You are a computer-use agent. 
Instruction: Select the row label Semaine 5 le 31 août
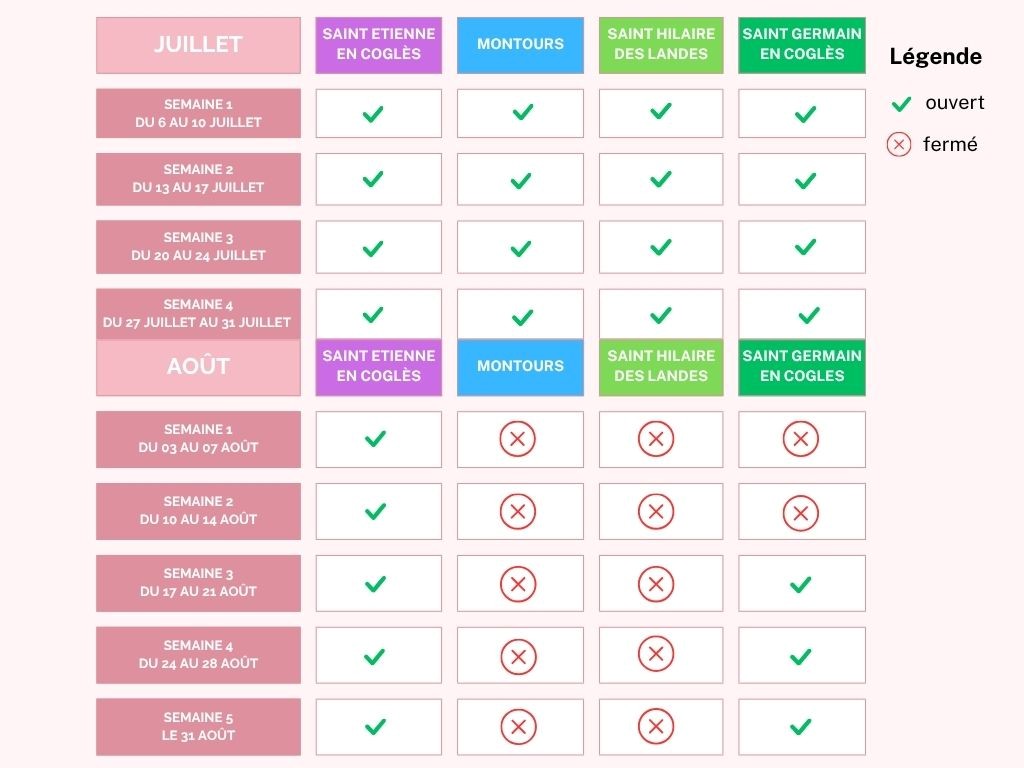click(198, 726)
